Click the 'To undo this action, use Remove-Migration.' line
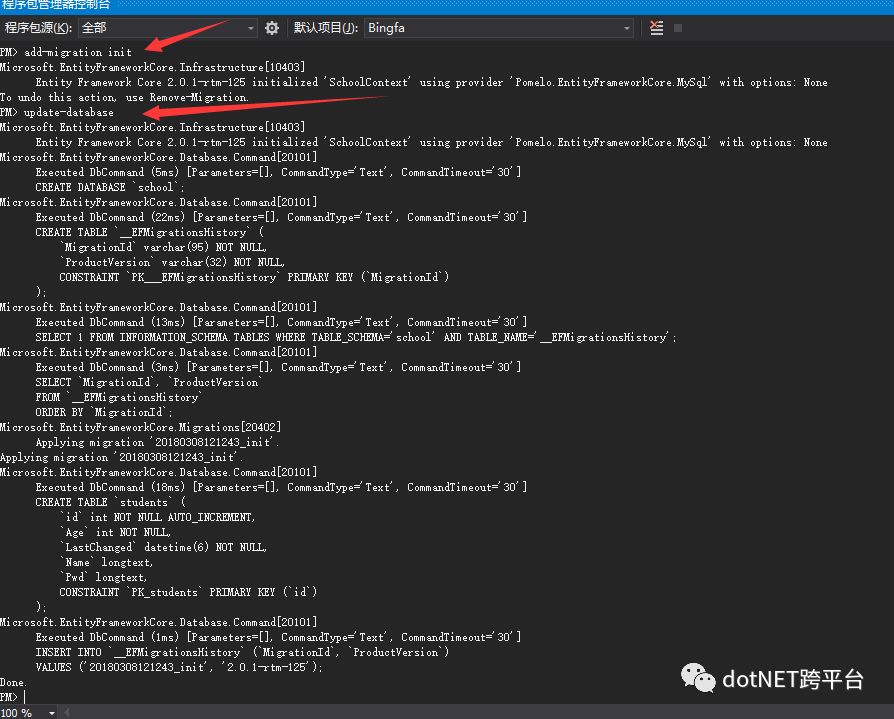This screenshot has width=894, height=719. (124, 98)
